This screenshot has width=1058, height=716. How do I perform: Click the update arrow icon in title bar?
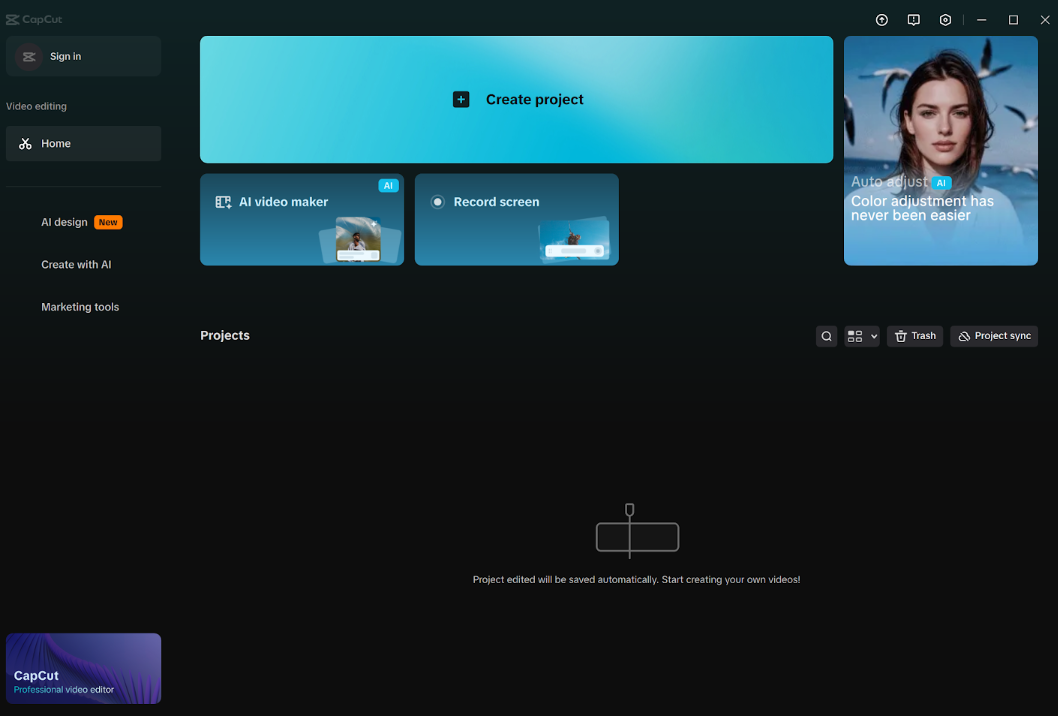click(882, 20)
